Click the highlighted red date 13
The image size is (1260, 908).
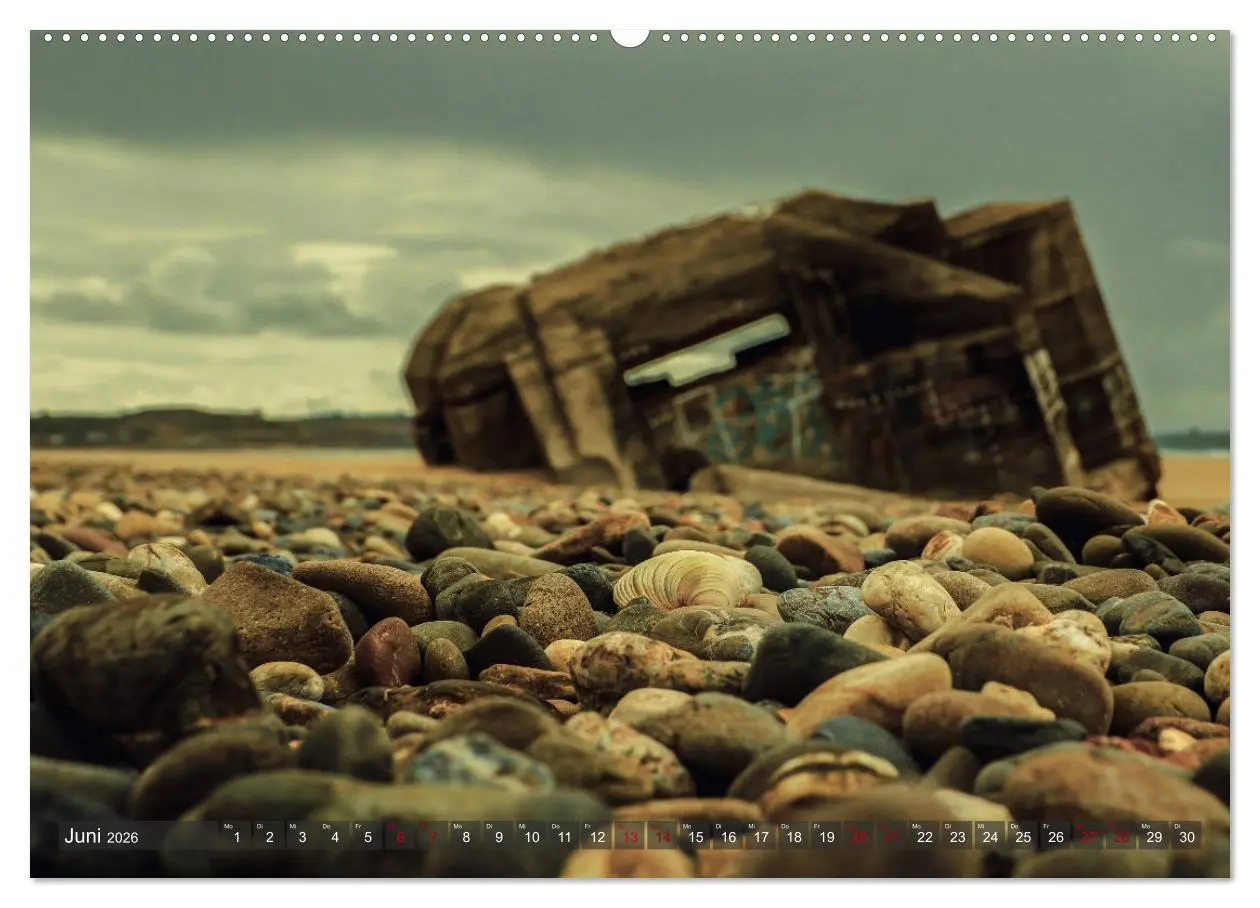(629, 837)
